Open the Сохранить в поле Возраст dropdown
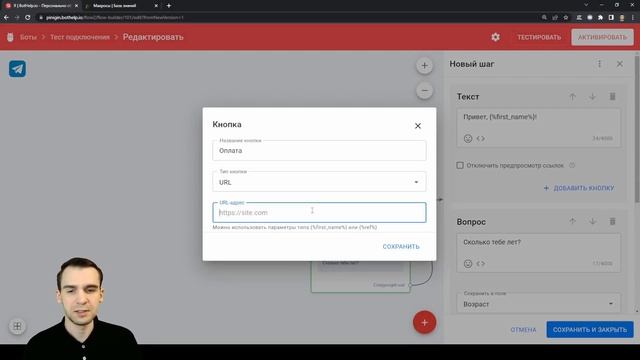640x360 pixels. point(538,304)
